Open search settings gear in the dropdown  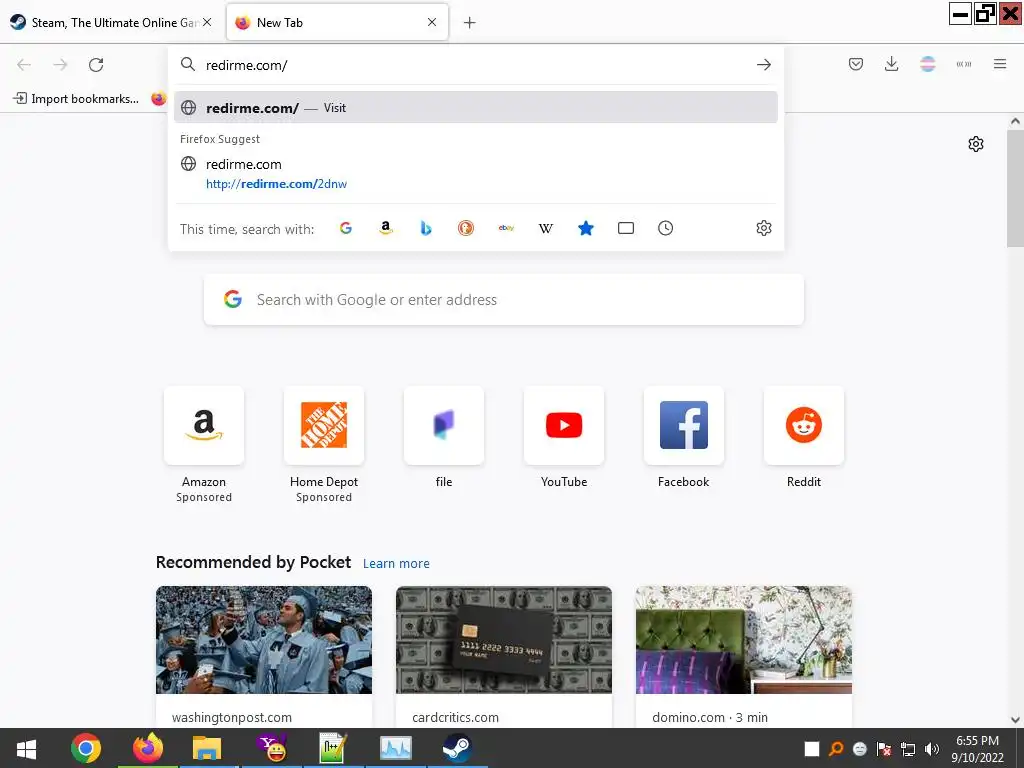(x=763, y=228)
